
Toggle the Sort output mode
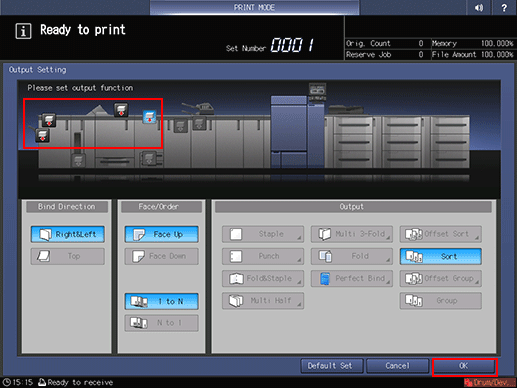click(x=441, y=256)
